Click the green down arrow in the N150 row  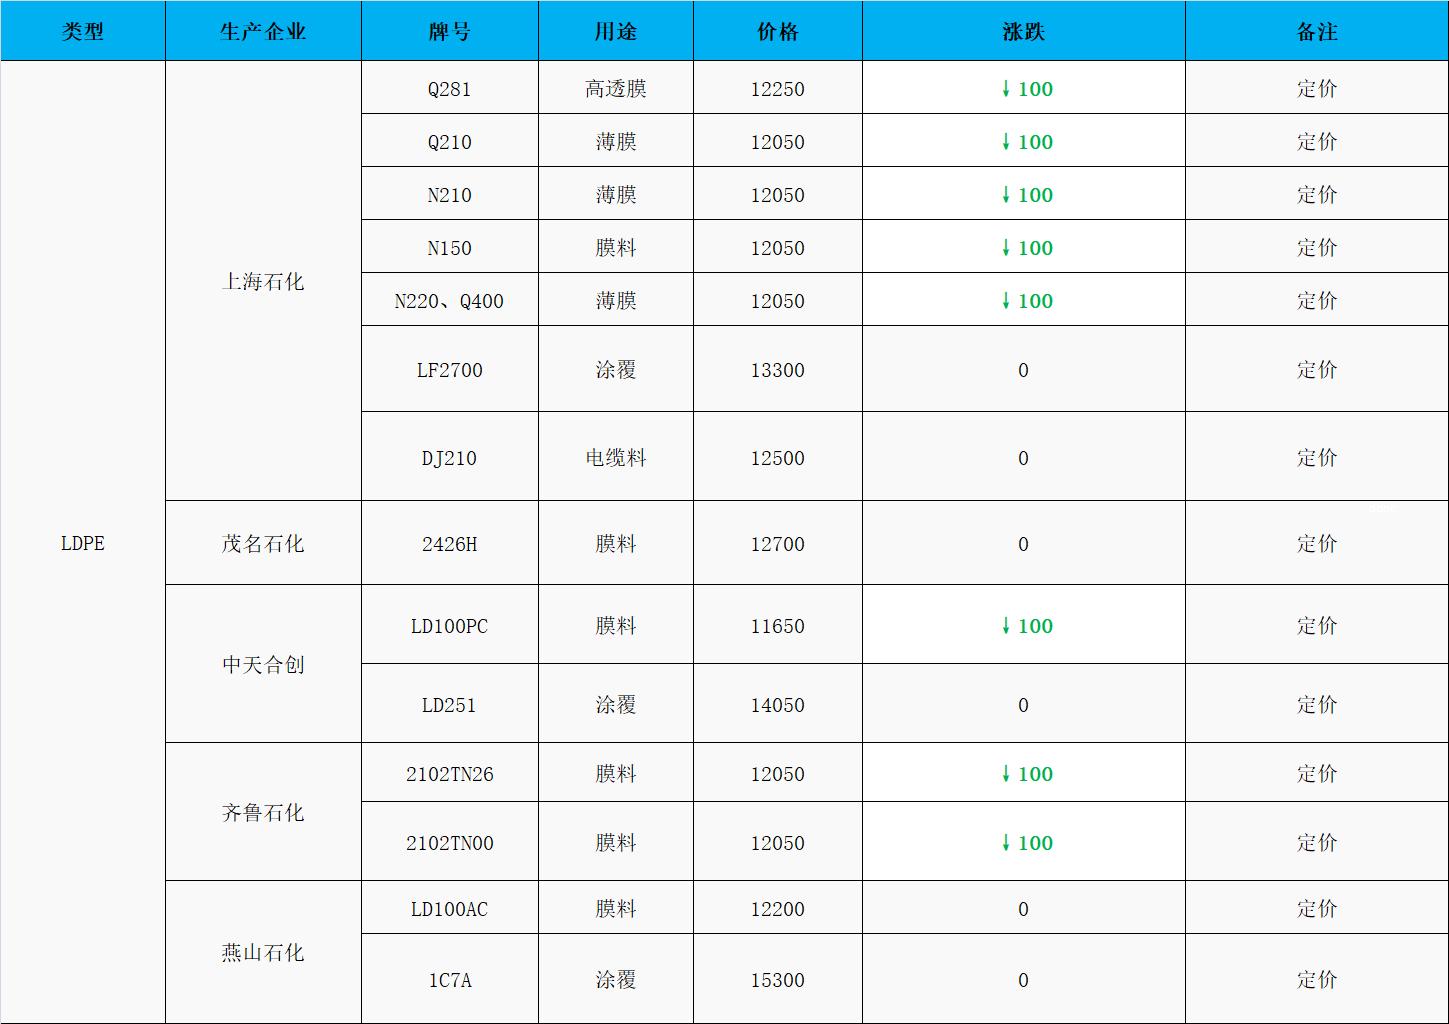1006,248
